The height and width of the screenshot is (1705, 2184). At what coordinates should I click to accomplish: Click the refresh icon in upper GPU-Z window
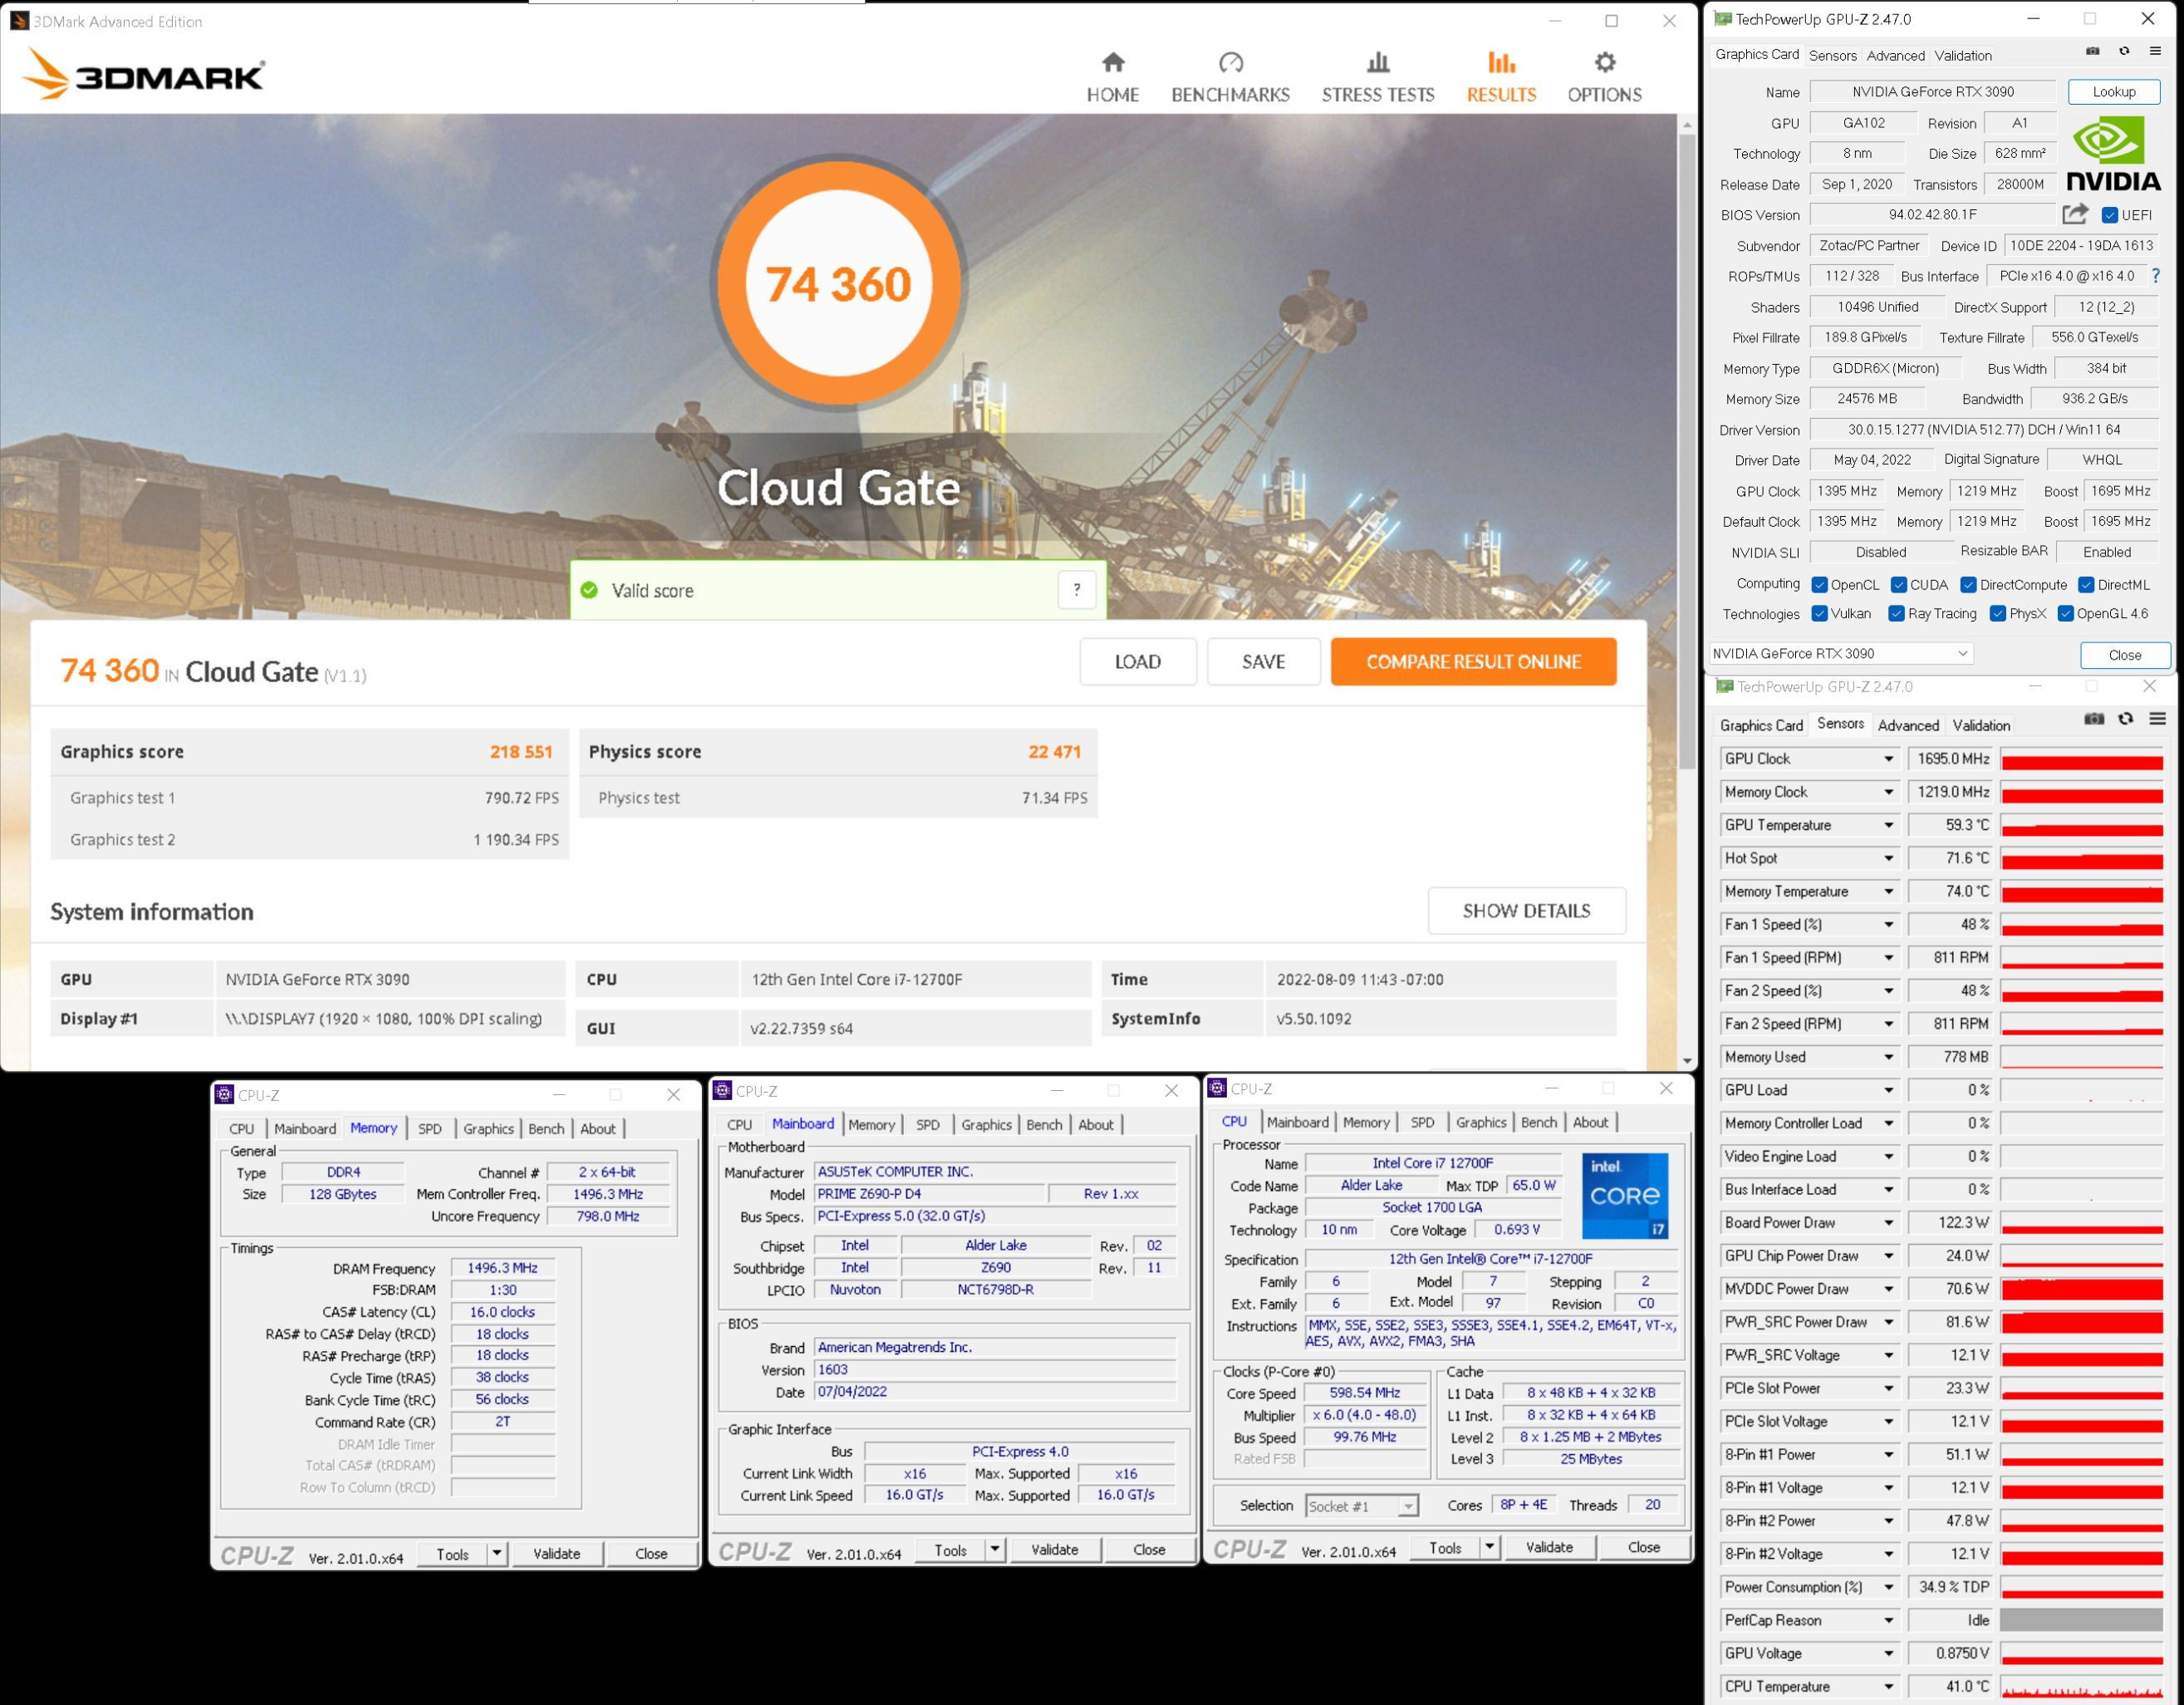2124,52
